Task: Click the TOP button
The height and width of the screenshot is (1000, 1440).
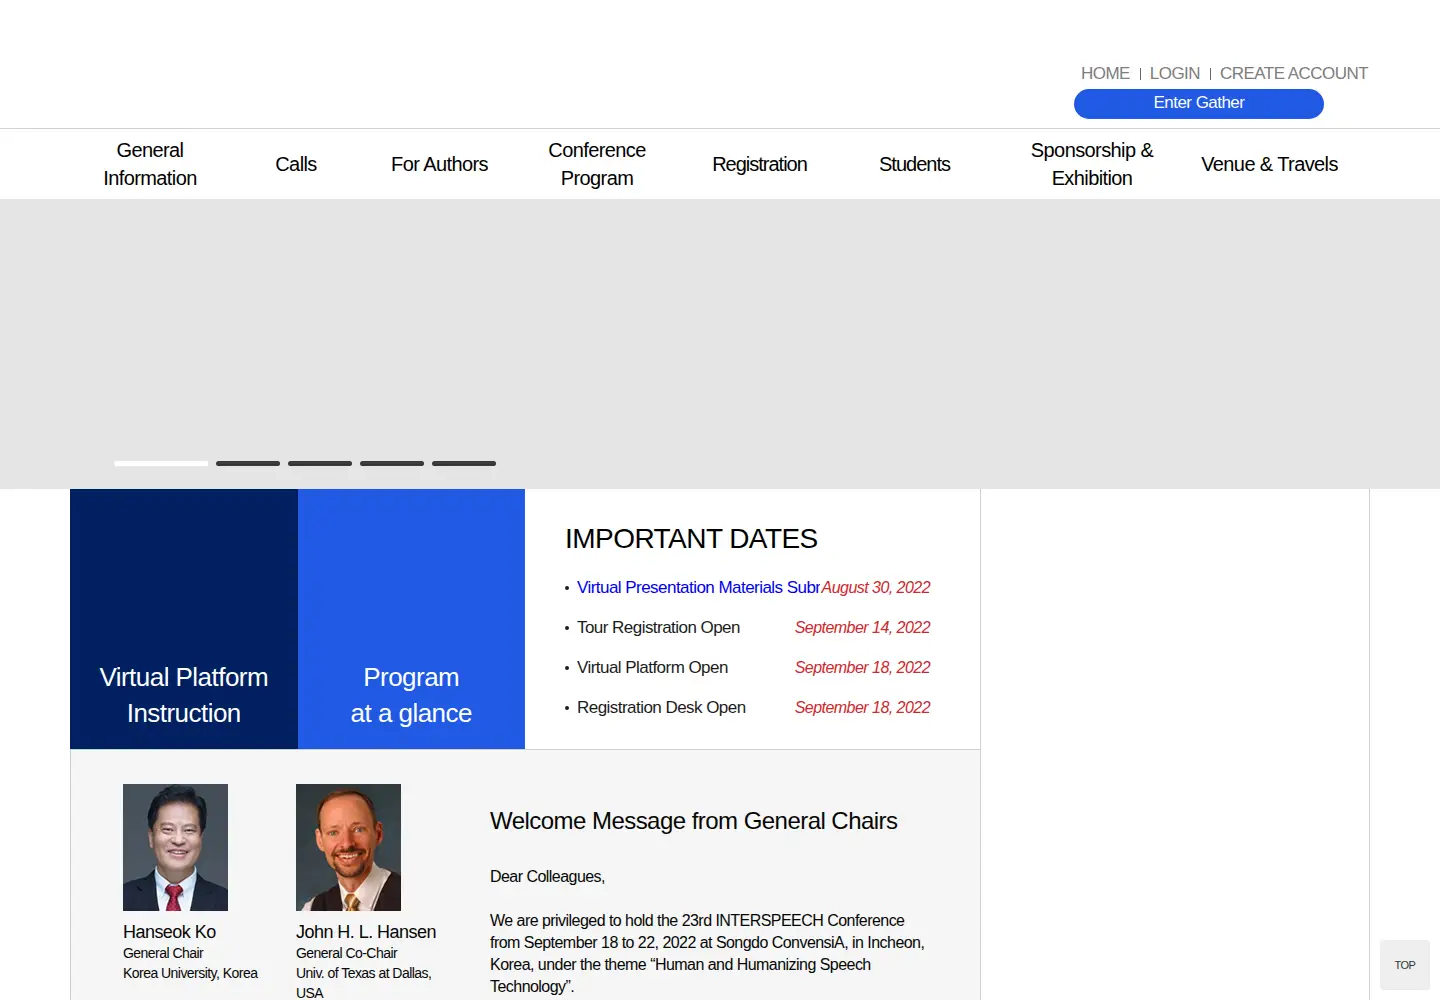Action: 1405,965
